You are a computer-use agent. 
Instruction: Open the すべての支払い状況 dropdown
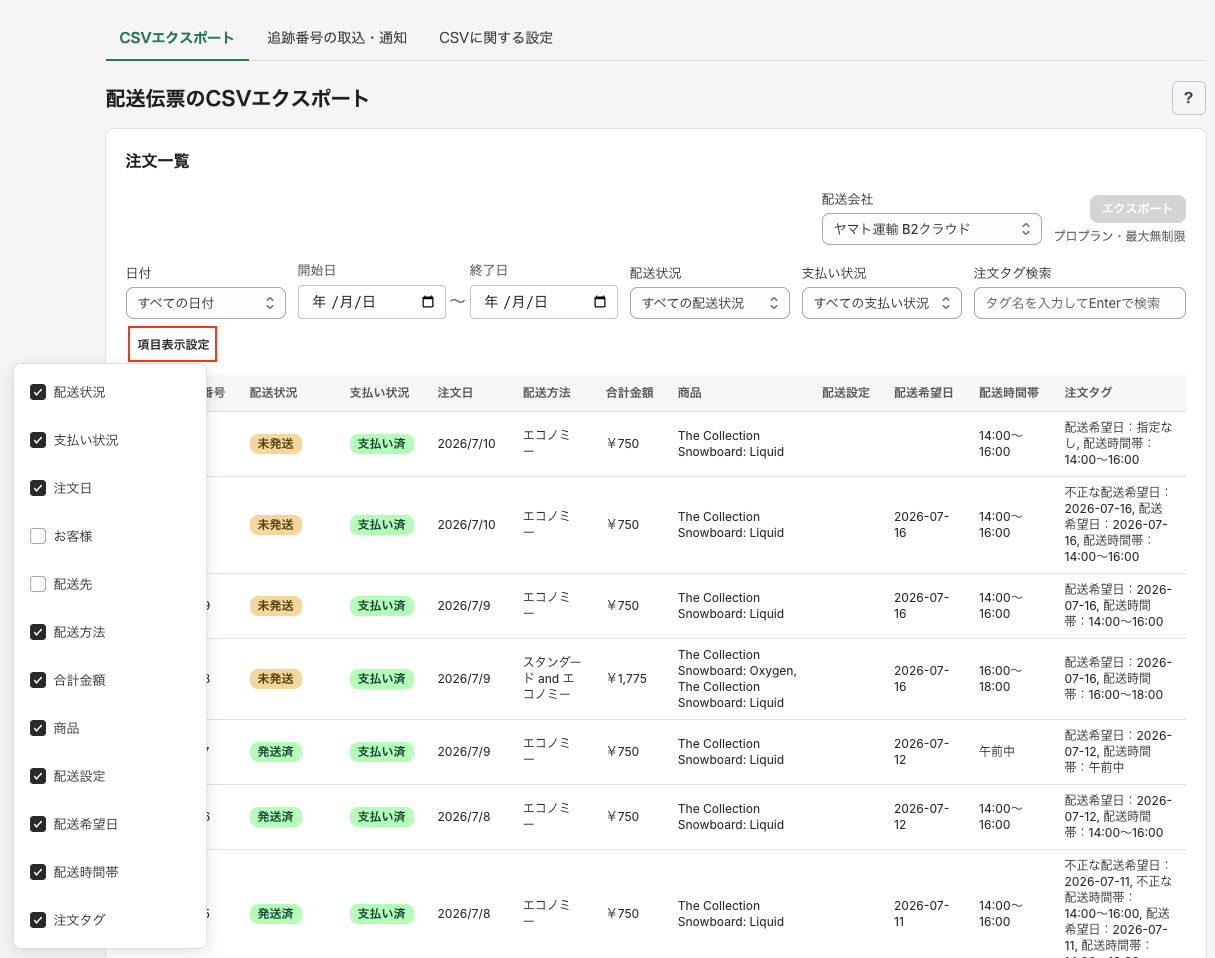point(882,303)
